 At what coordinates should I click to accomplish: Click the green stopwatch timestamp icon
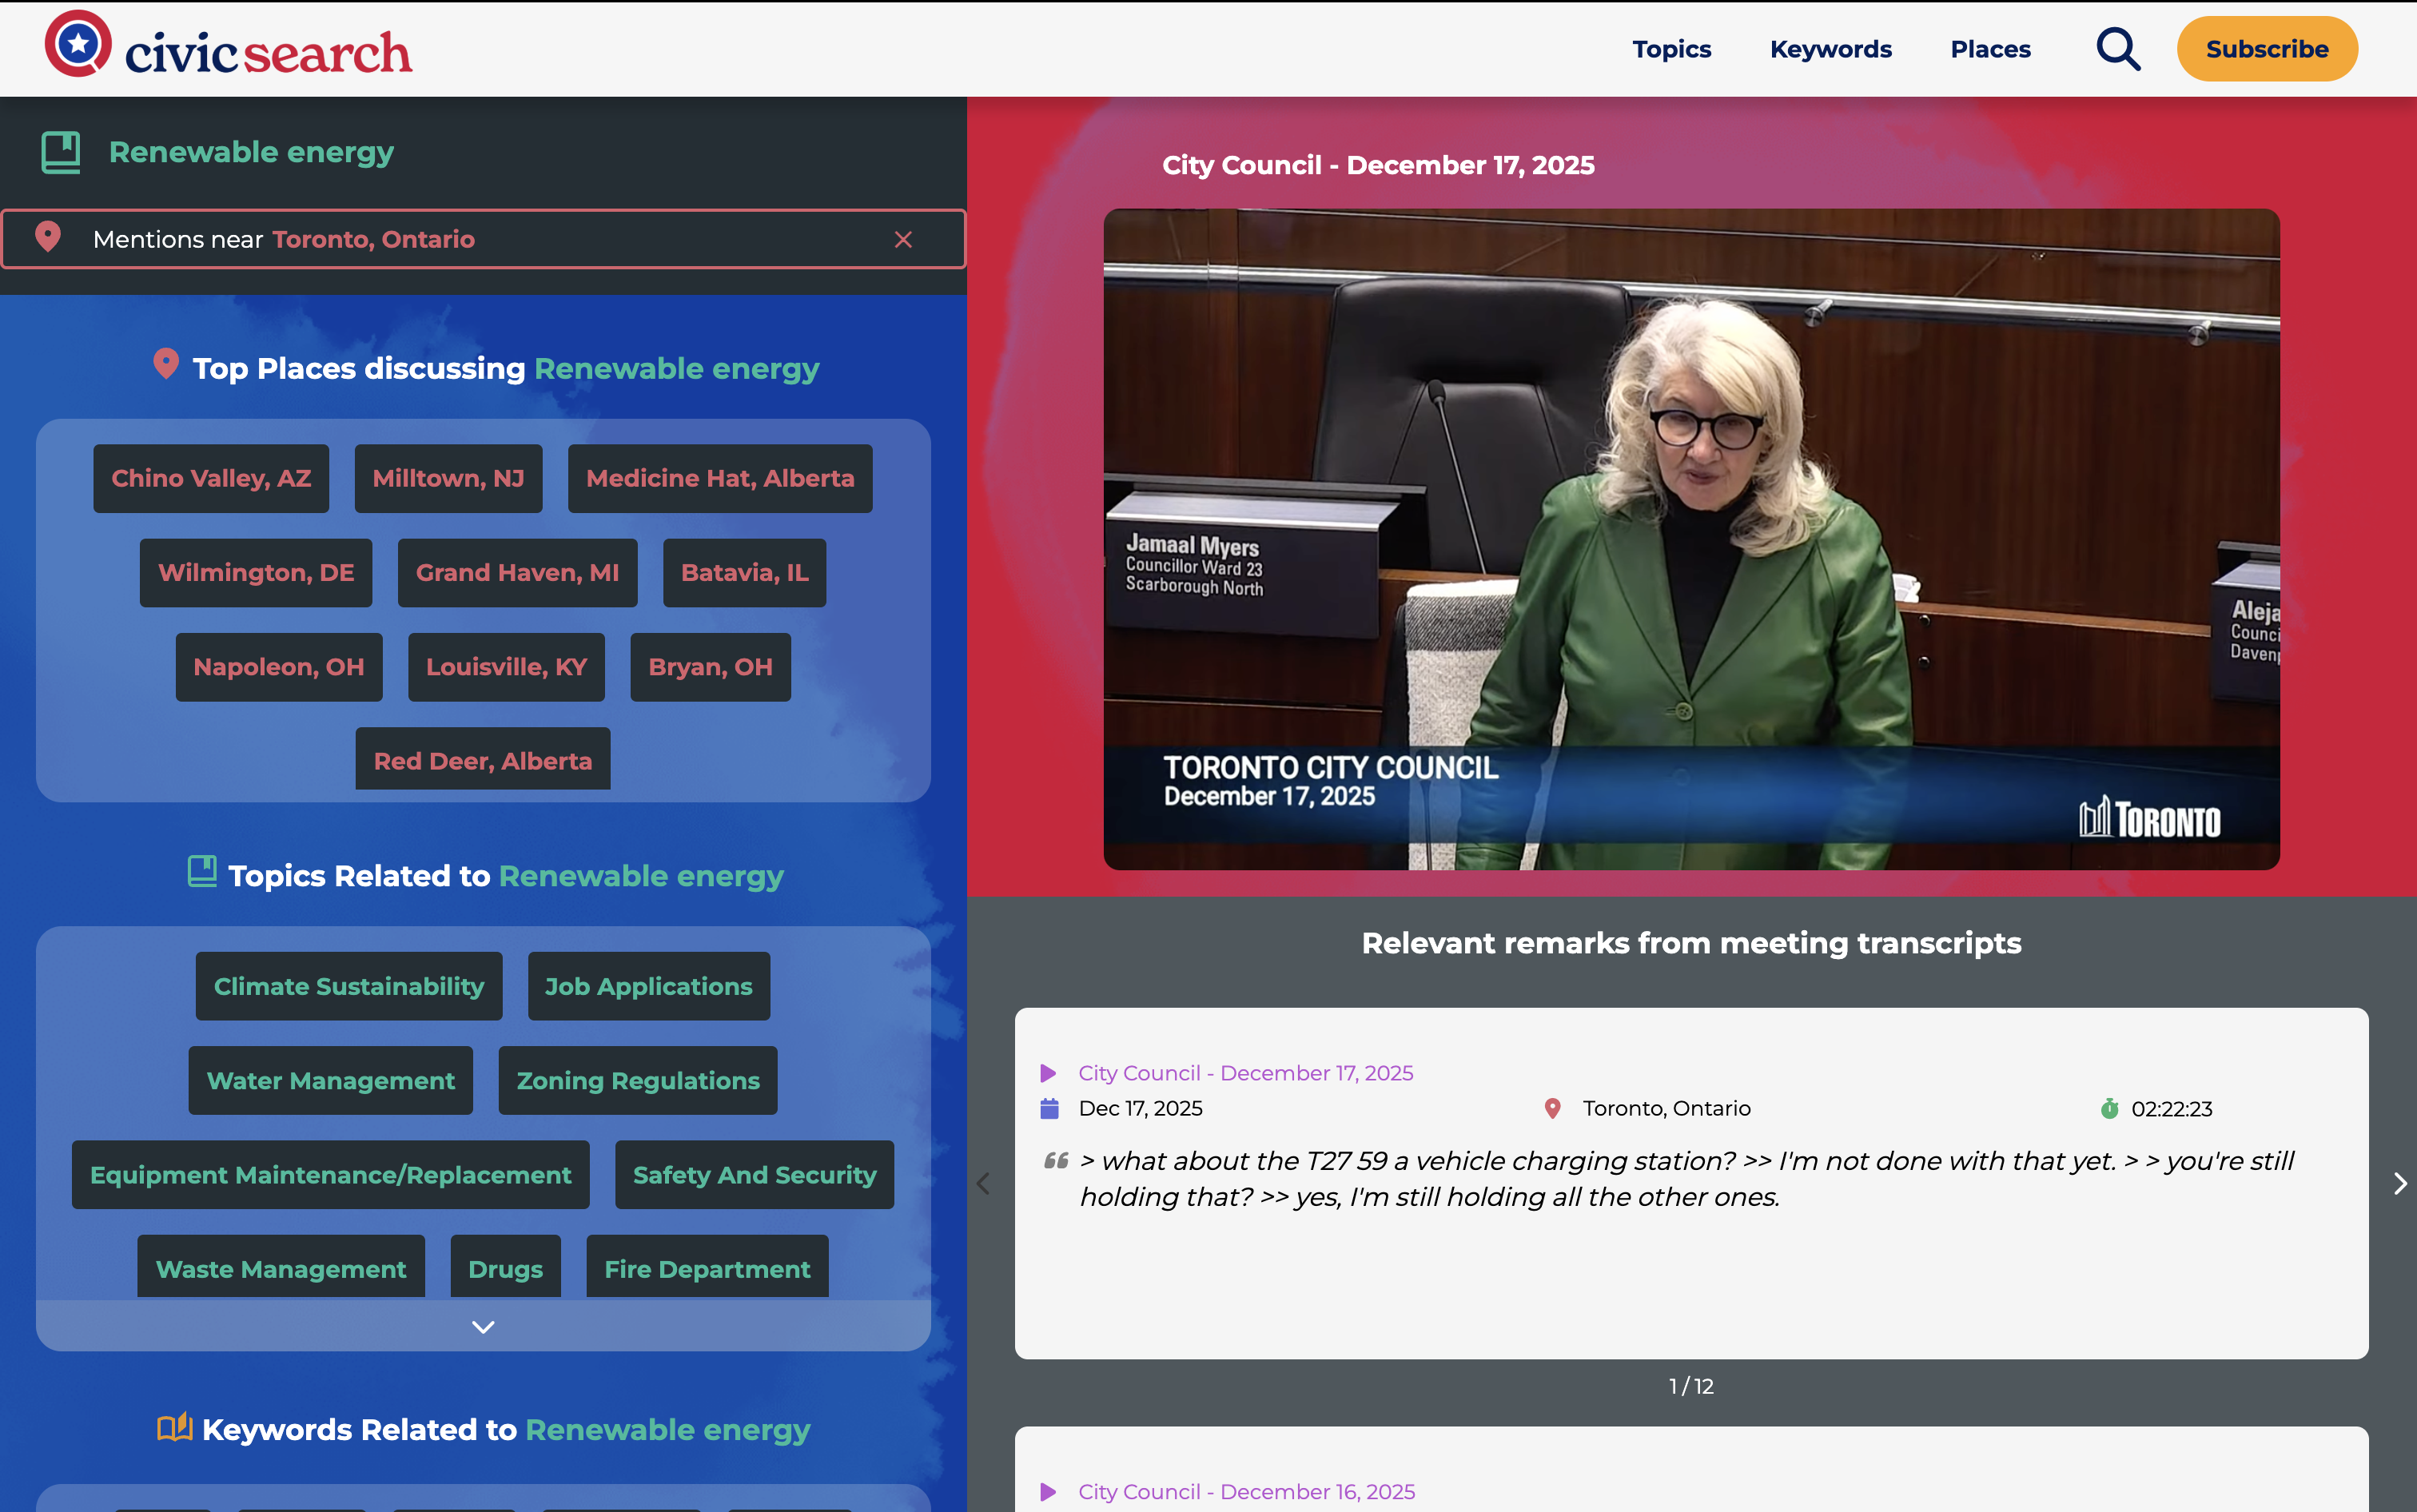(x=2109, y=1108)
